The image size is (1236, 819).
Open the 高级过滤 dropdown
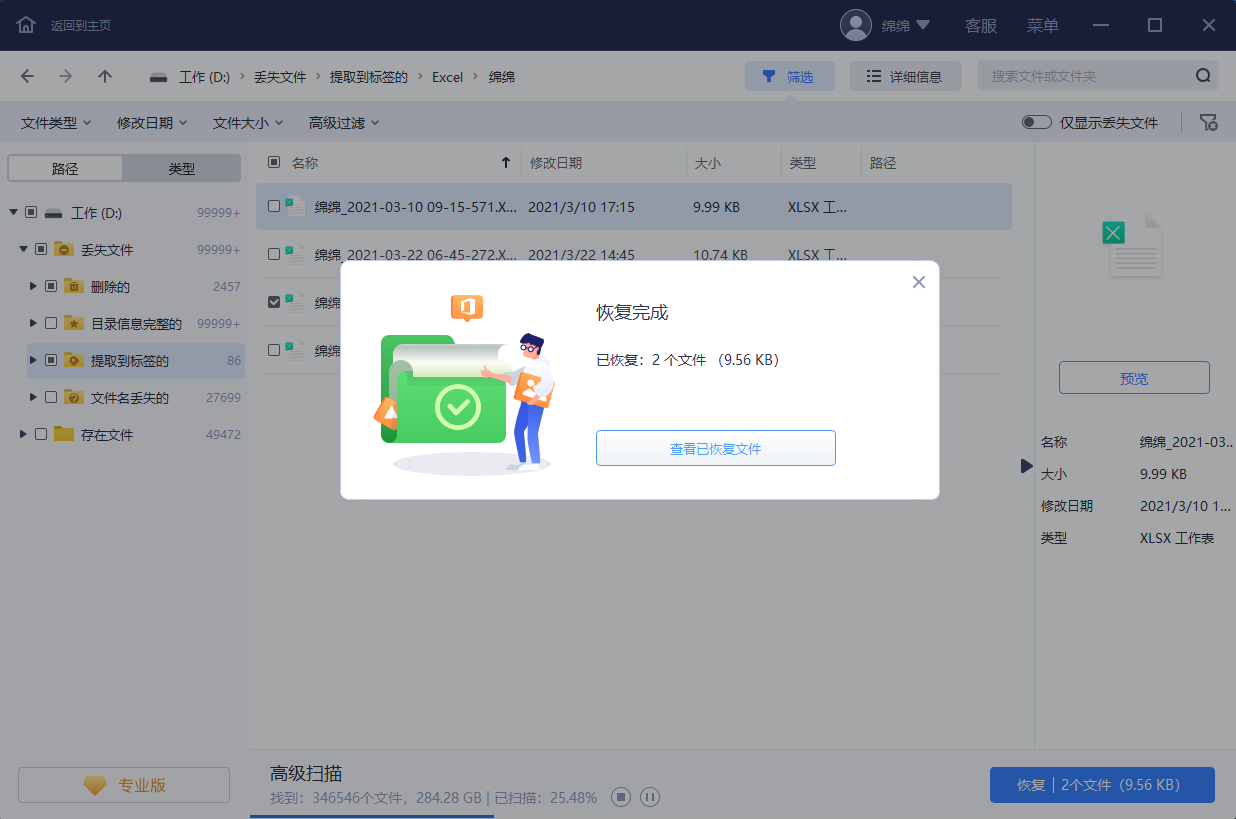click(344, 122)
